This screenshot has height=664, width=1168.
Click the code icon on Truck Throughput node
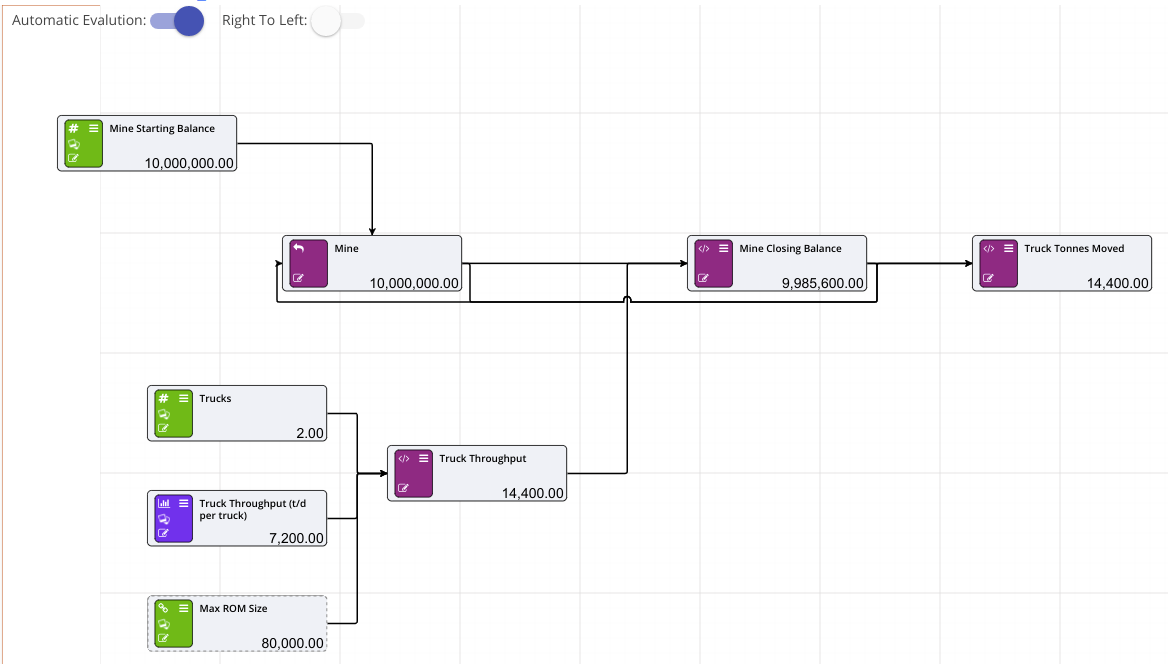[x=403, y=458]
